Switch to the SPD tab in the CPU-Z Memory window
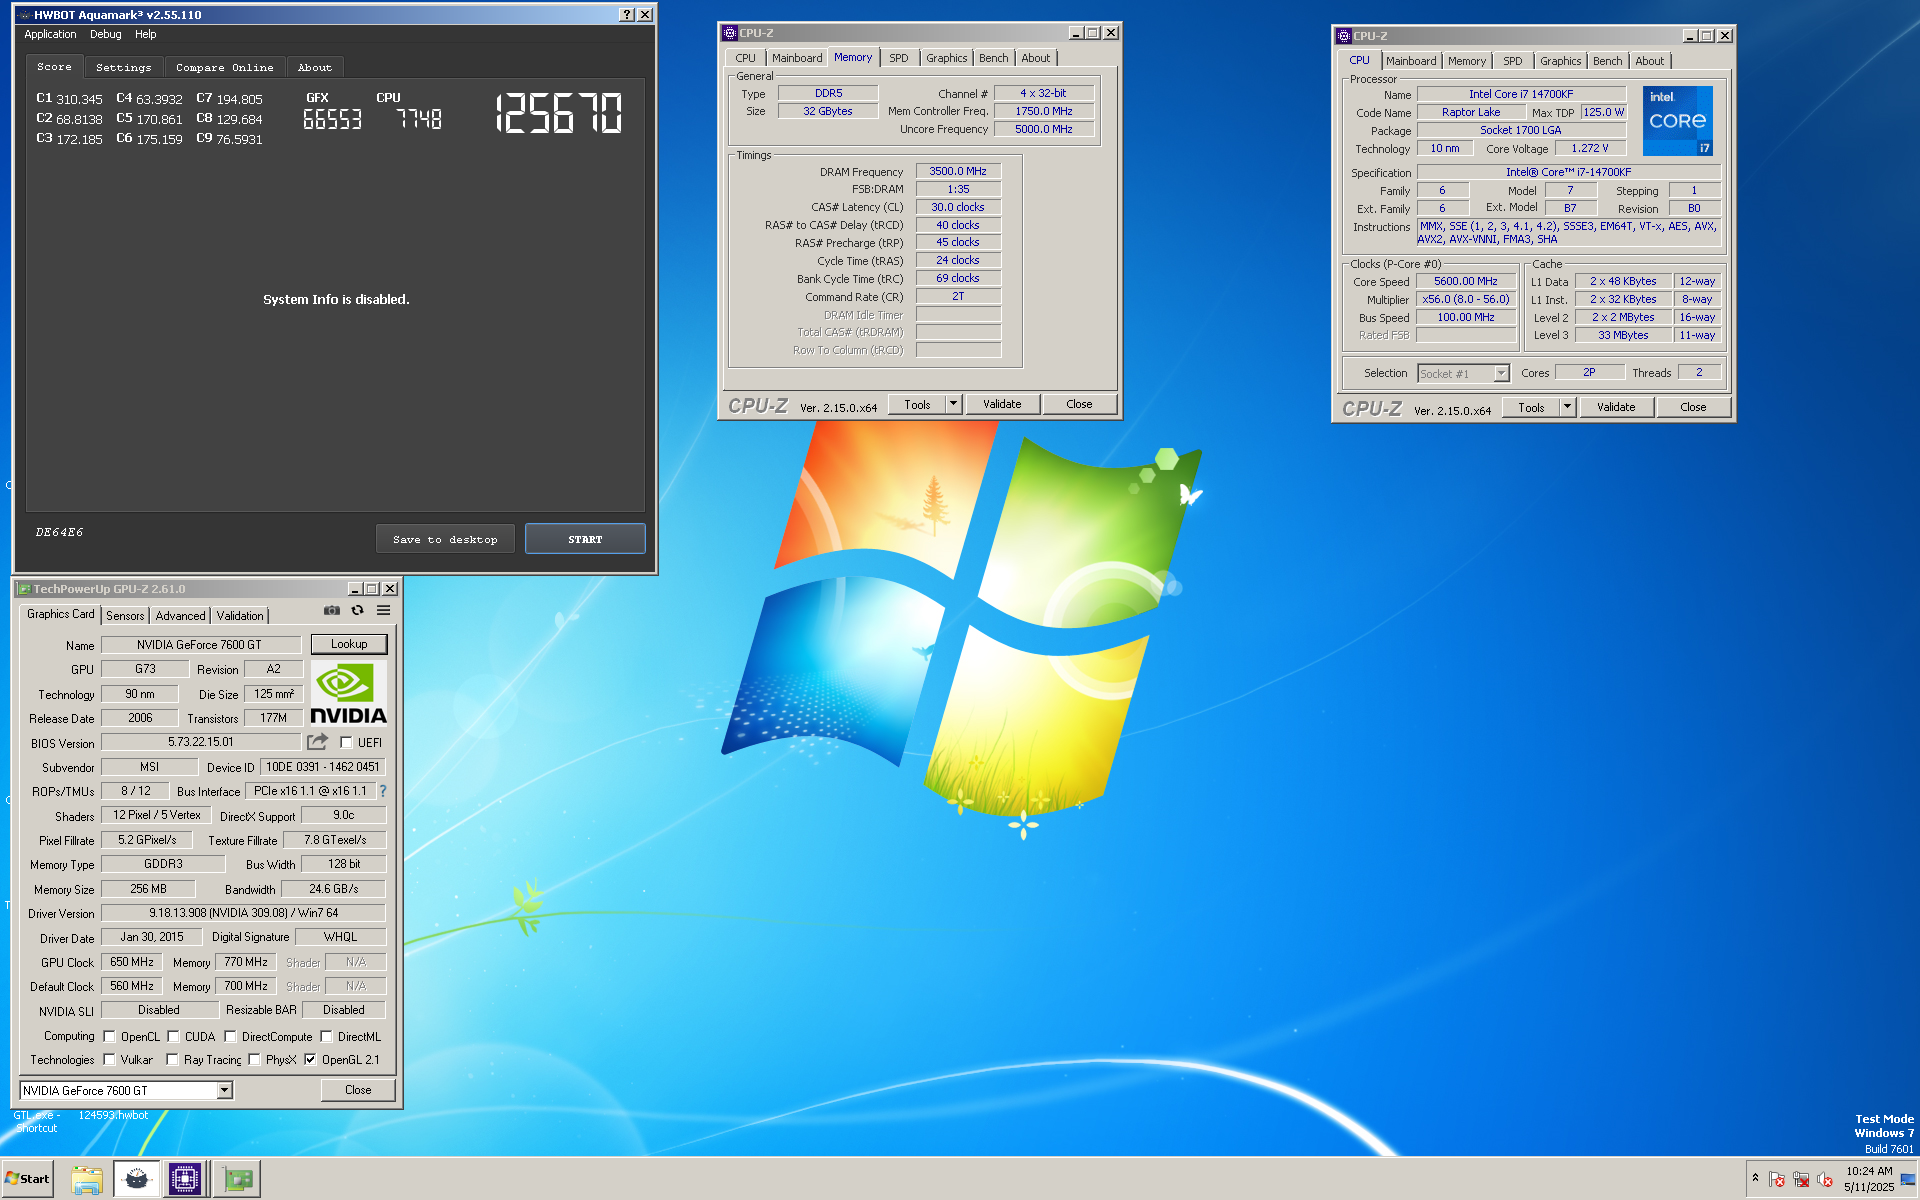Screen dimensions: 1920x1200 899,58
